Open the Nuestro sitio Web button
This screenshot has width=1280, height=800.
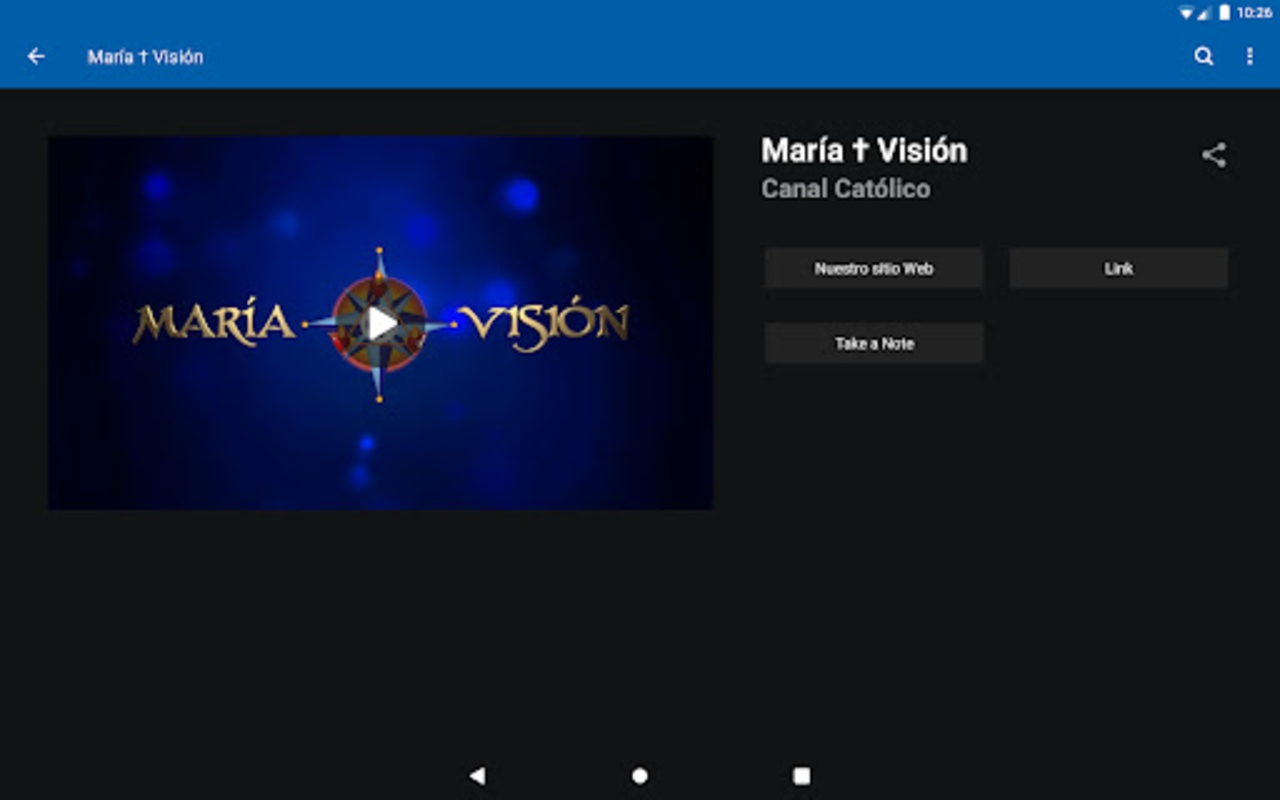[x=873, y=269]
